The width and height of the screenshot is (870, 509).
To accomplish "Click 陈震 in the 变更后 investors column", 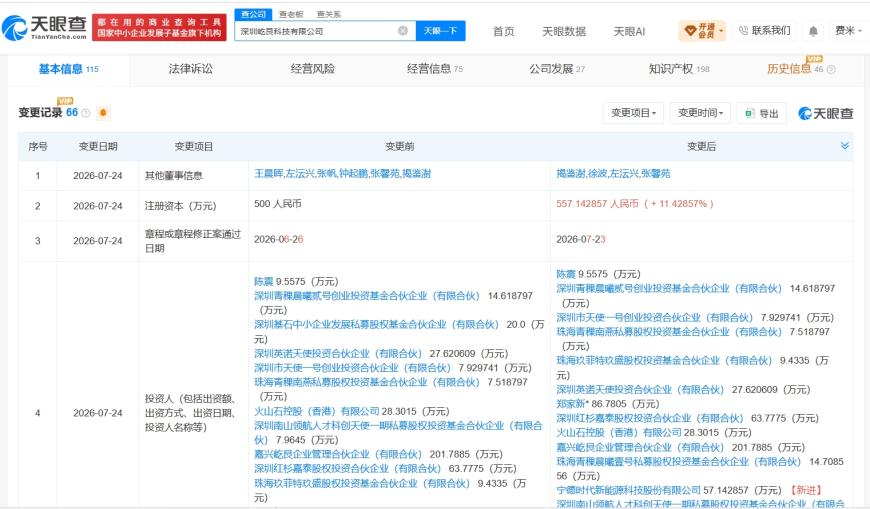I will point(566,274).
